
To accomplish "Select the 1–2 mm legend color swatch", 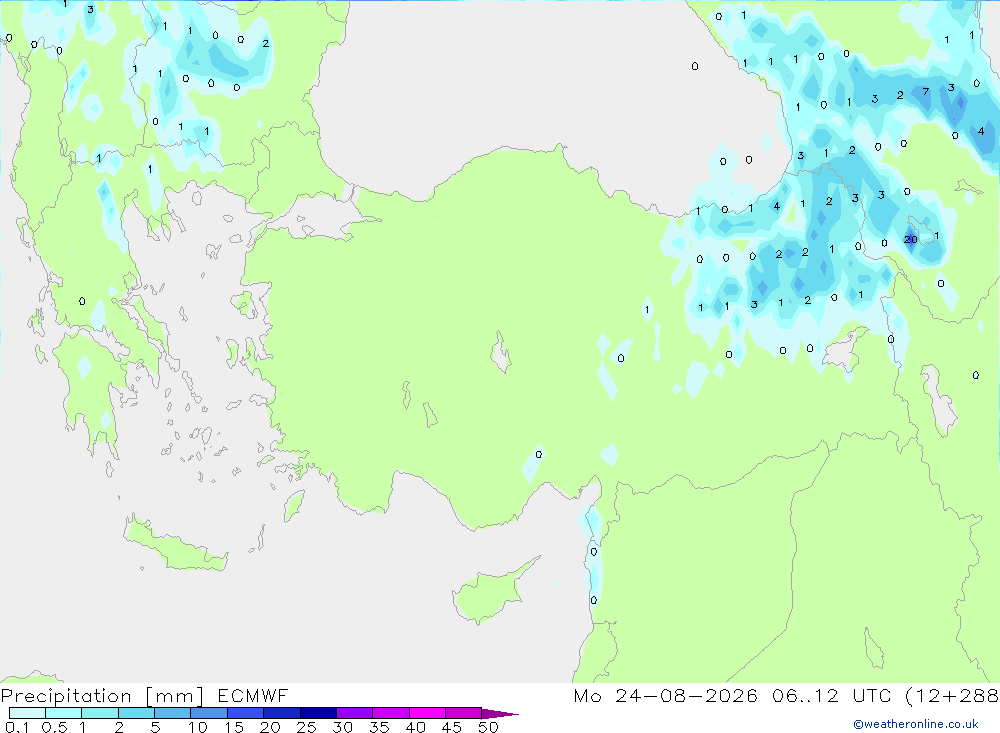I will point(100,713).
